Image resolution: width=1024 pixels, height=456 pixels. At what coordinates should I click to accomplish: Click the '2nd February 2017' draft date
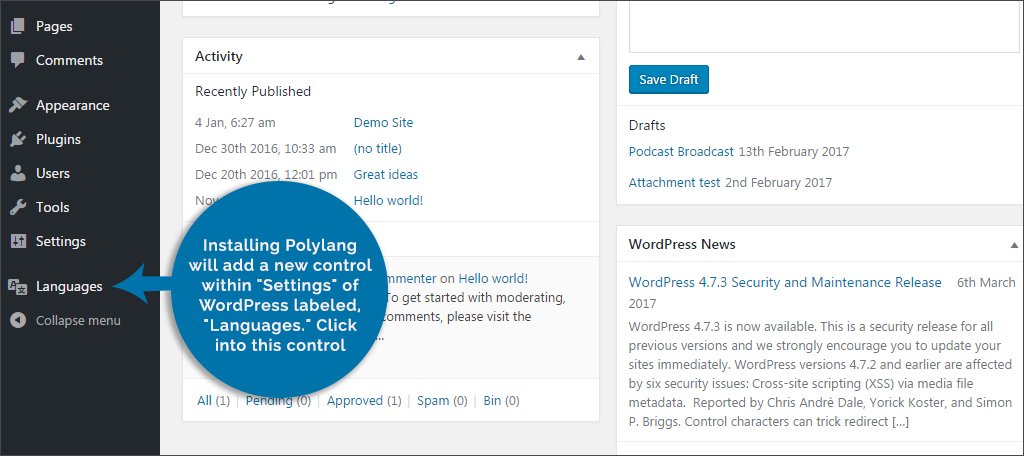[778, 182]
